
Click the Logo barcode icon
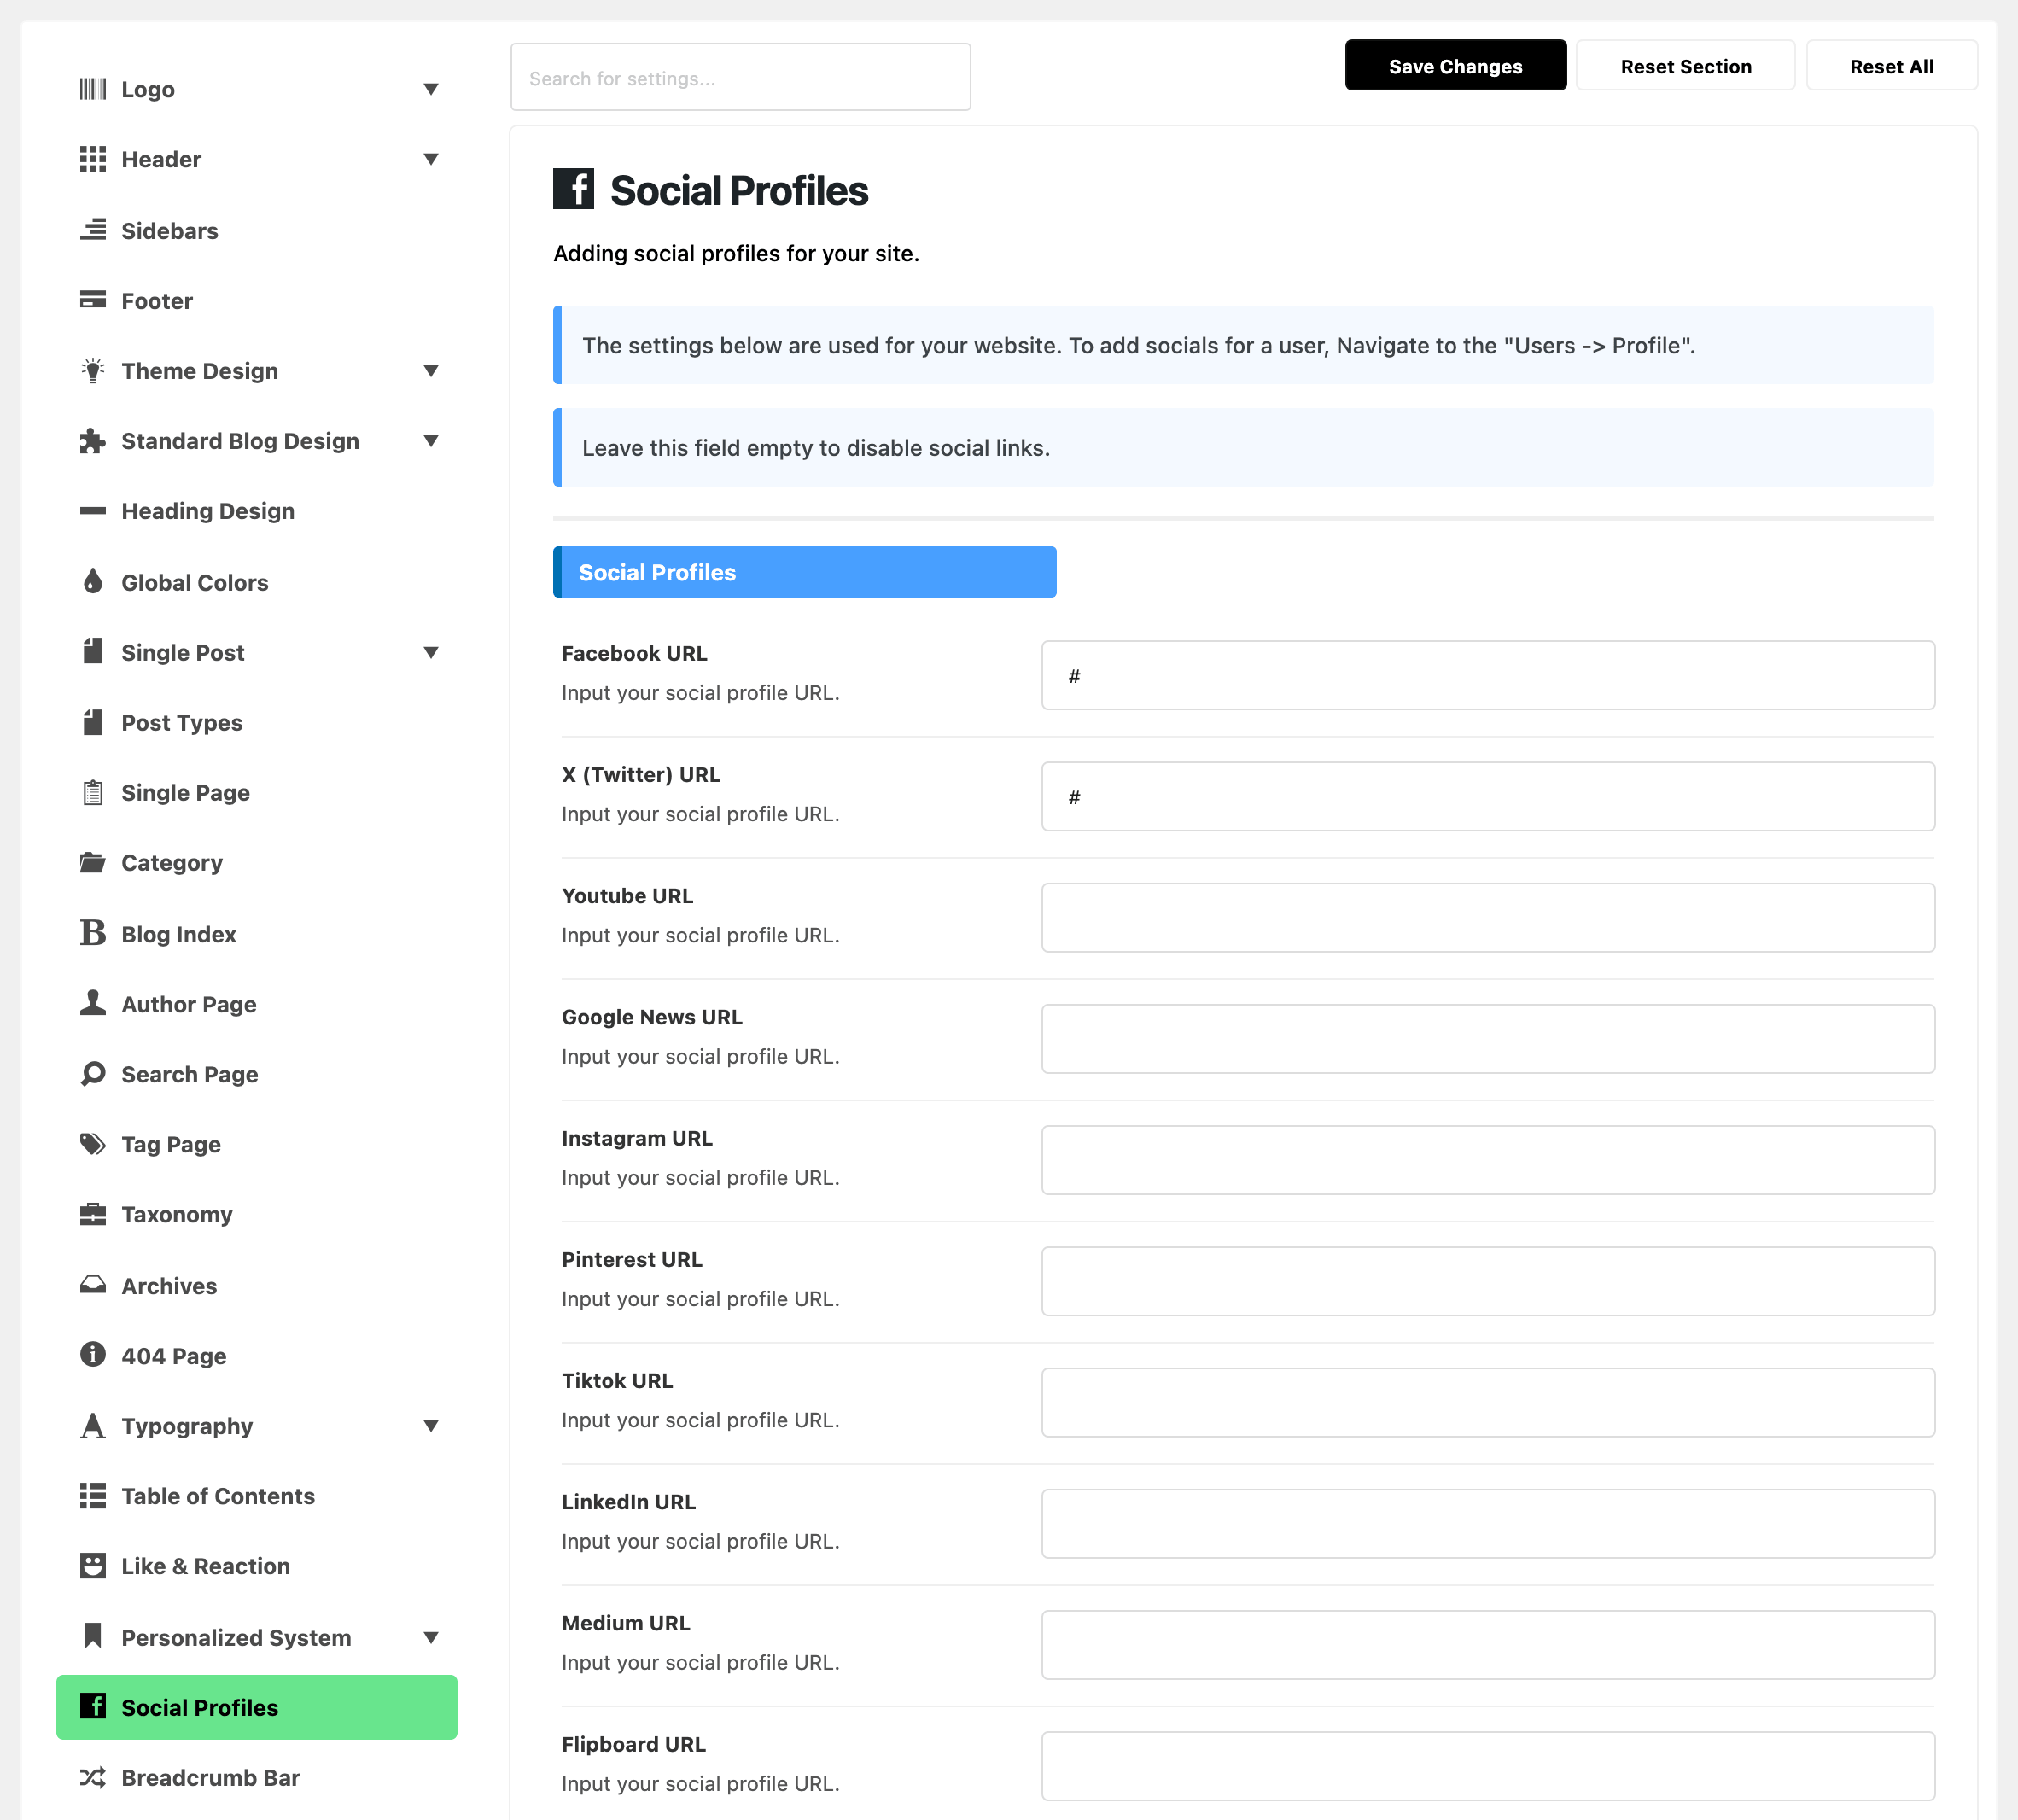(x=93, y=89)
